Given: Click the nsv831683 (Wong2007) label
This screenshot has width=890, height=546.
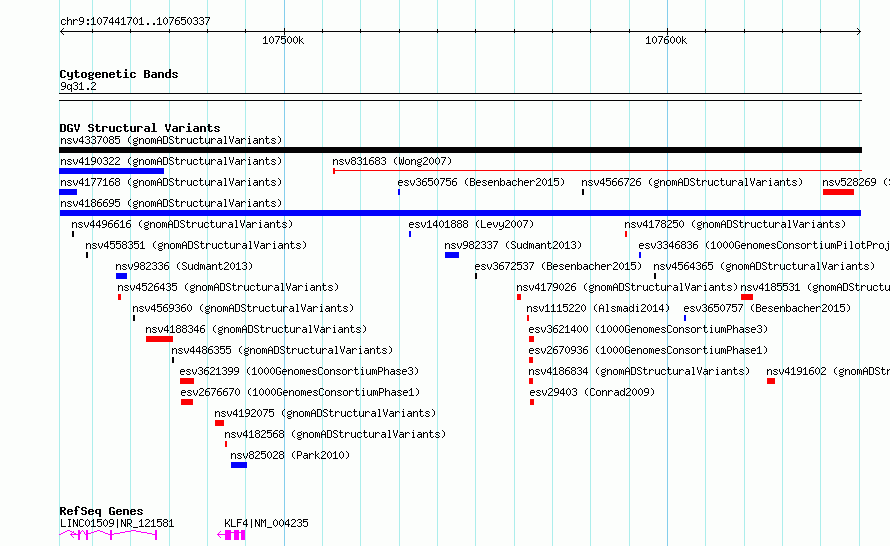Looking at the screenshot, I should 392,161.
